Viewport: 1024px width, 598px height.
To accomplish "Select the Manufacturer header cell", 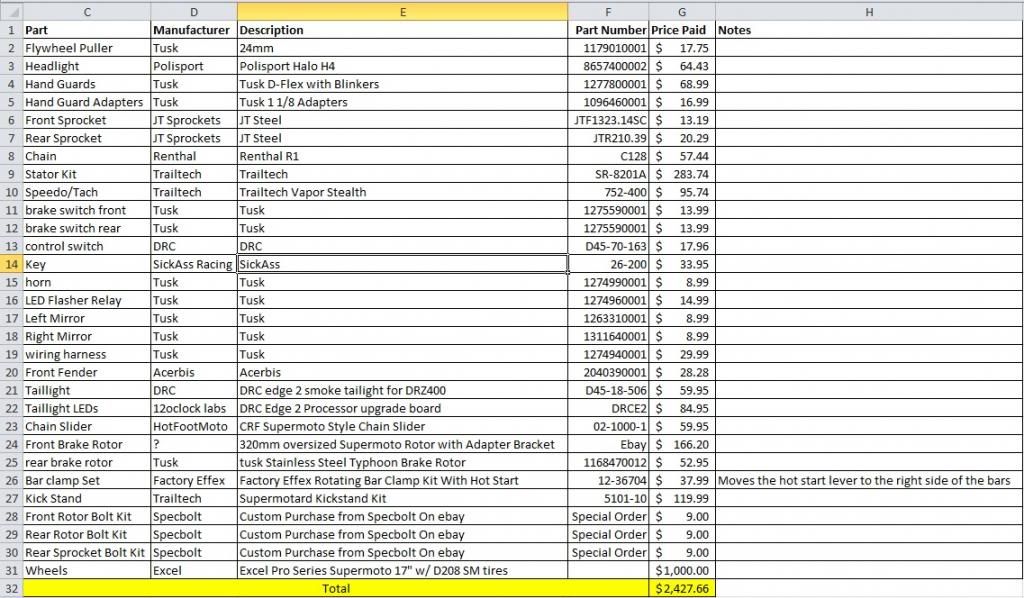I will (193, 30).
